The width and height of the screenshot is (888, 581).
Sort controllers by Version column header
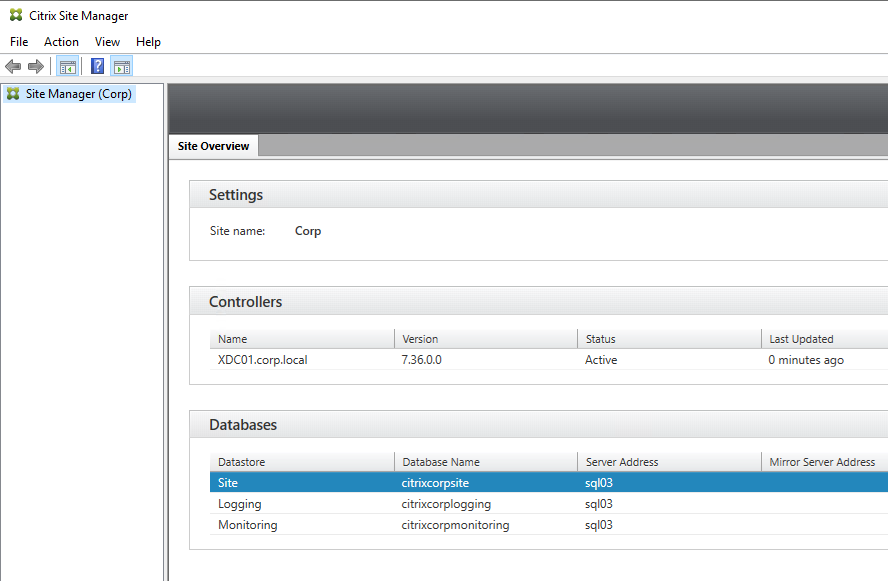pyautogui.click(x=486, y=339)
